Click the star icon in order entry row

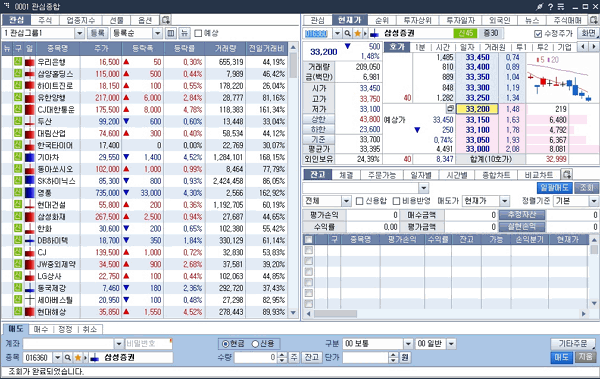(78, 358)
